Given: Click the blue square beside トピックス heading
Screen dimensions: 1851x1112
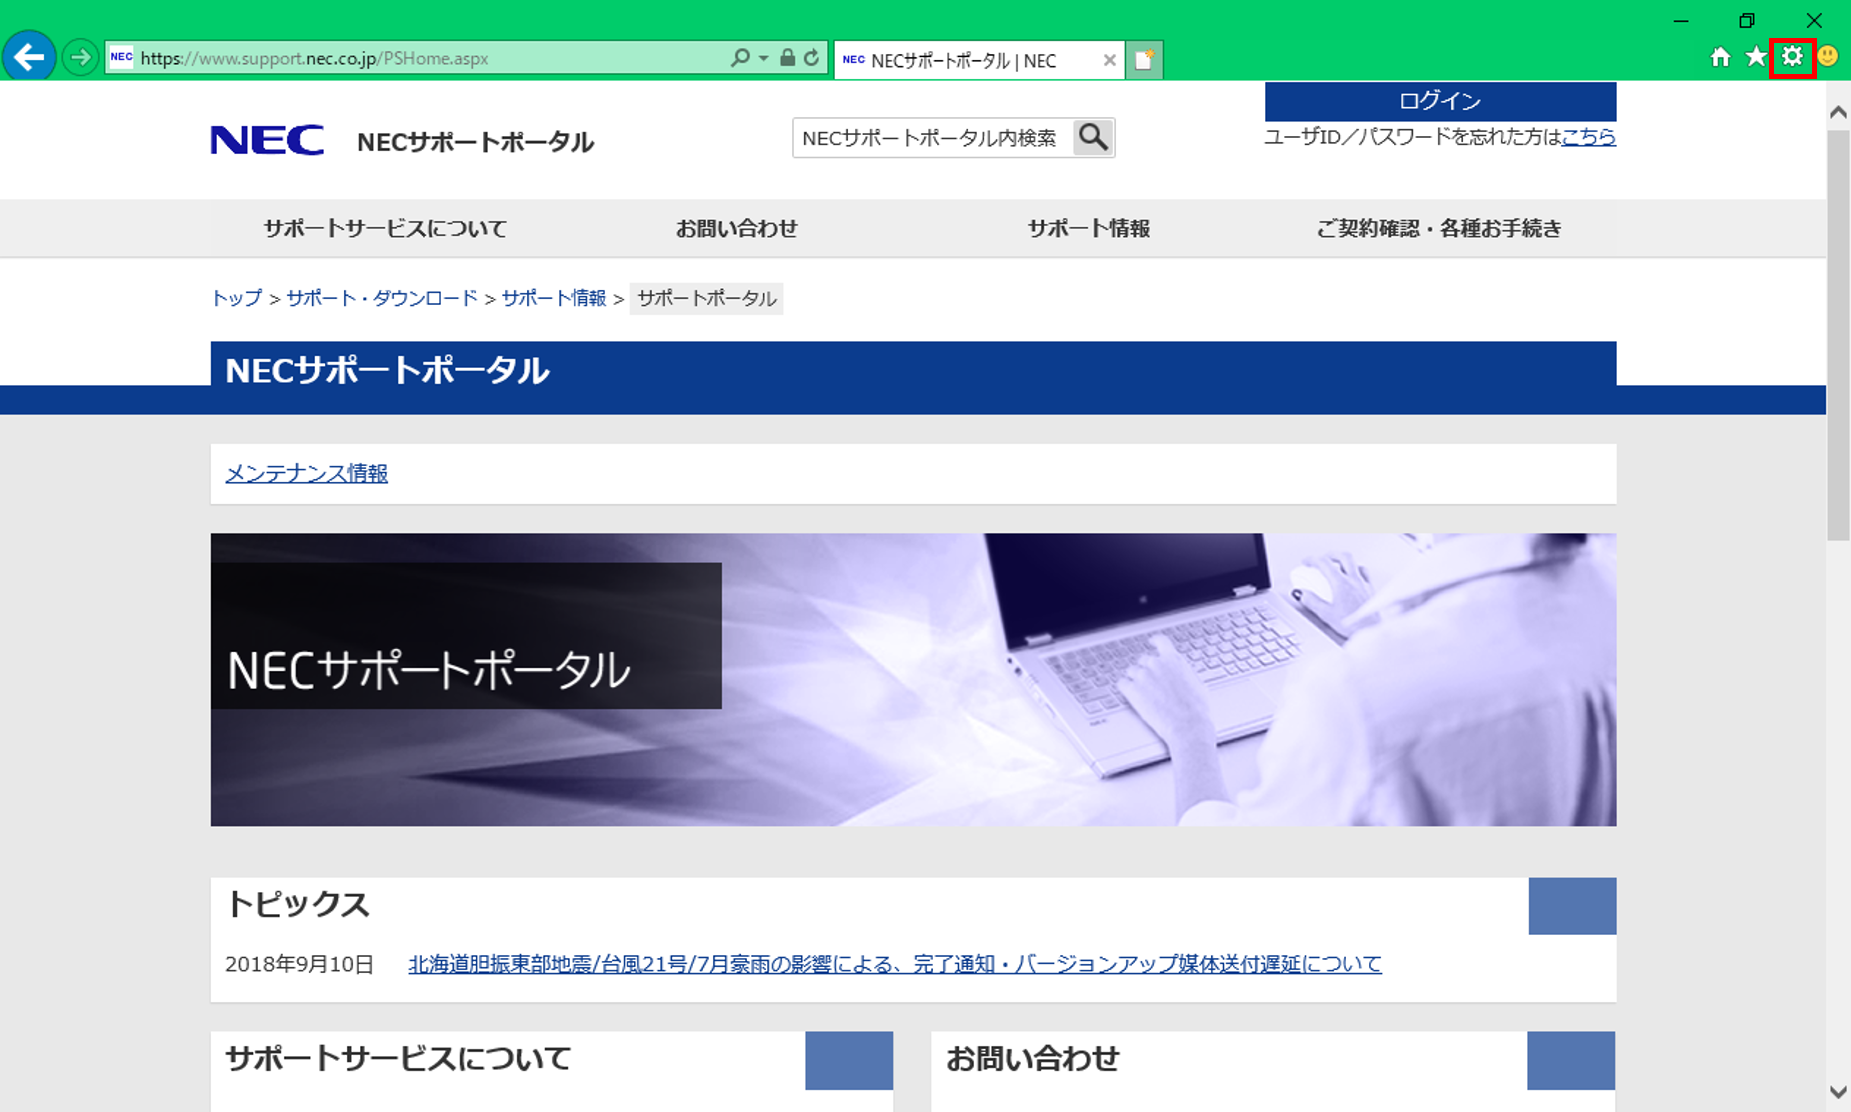Looking at the screenshot, I should click(x=1572, y=906).
